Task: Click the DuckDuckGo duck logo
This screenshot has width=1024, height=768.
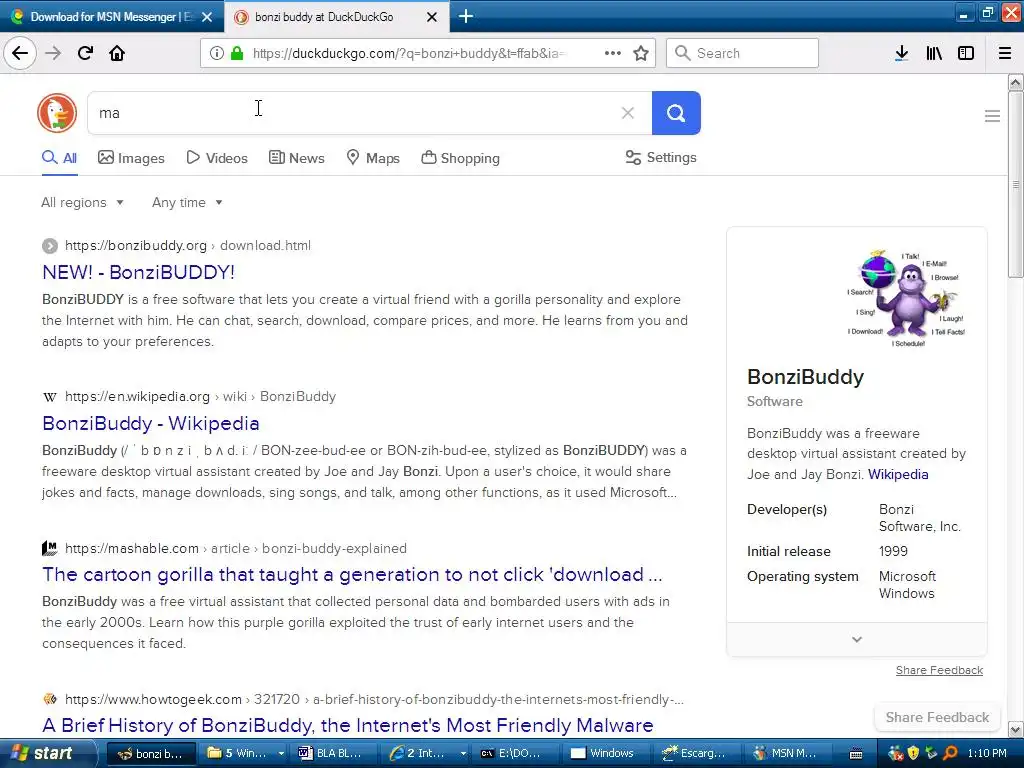Action: [x=57, y=113]
